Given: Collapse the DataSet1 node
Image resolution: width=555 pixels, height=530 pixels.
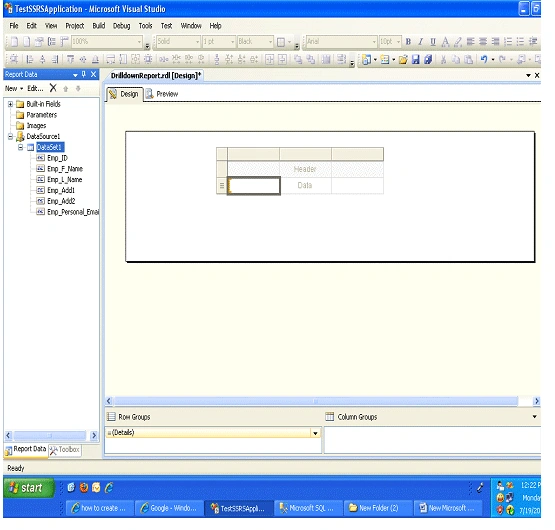Looking at the screenshot, I should [21, 147].
